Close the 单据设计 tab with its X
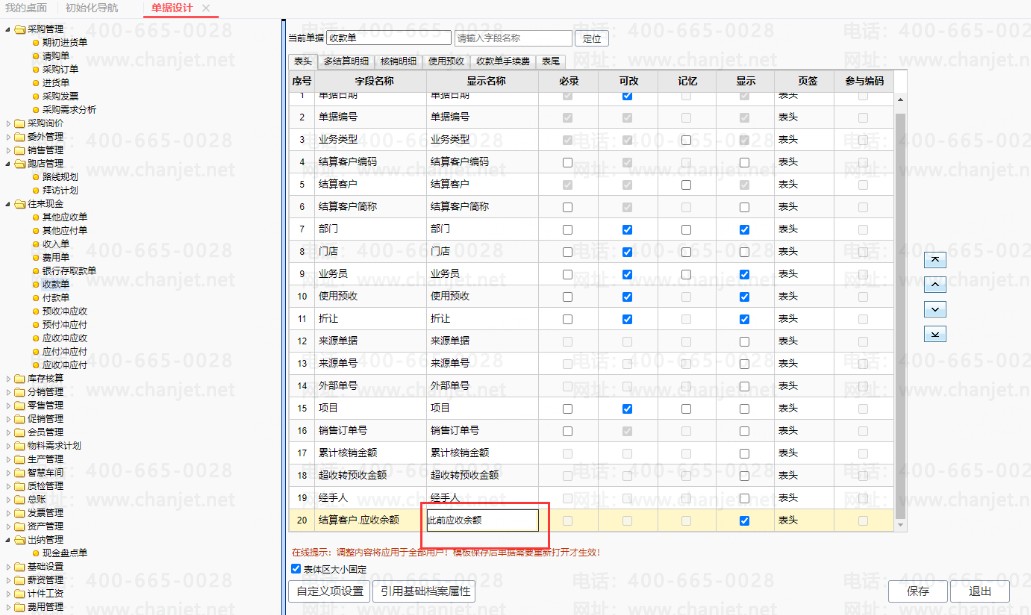 [x=206, y=8]
